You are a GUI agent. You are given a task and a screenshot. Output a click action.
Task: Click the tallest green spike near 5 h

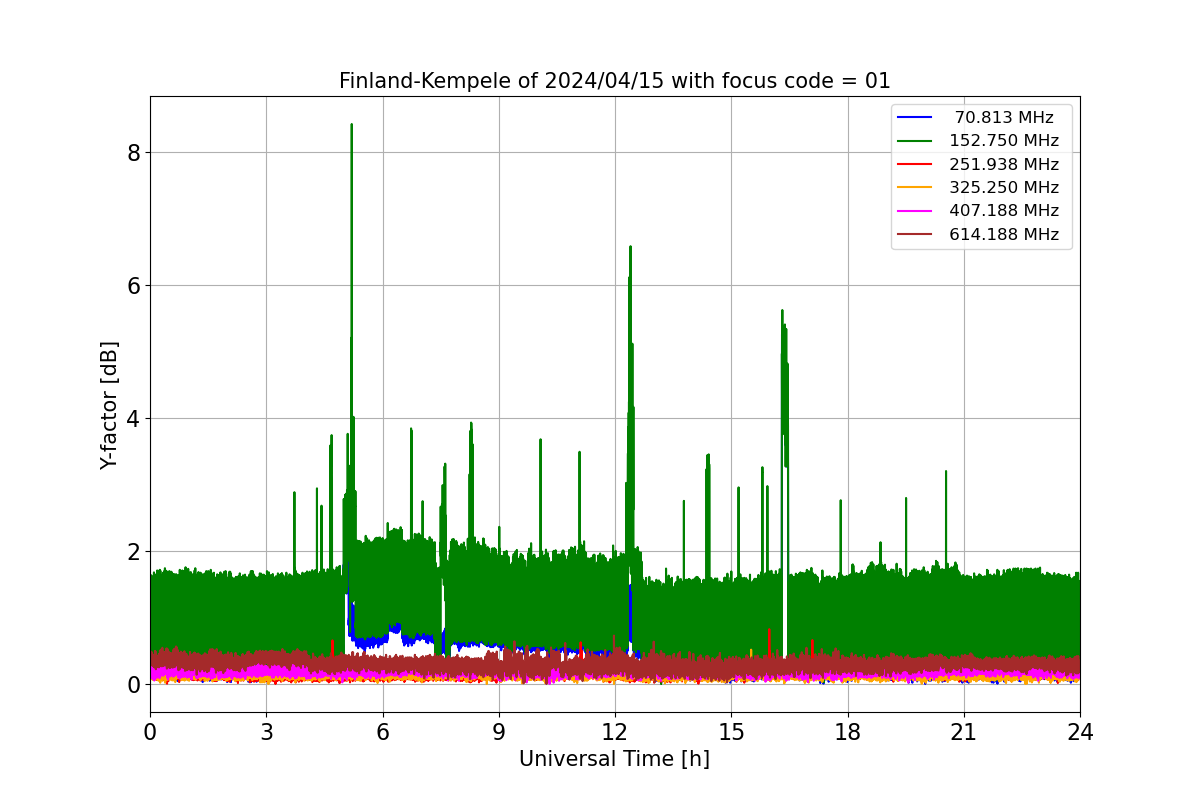(351, 125)
